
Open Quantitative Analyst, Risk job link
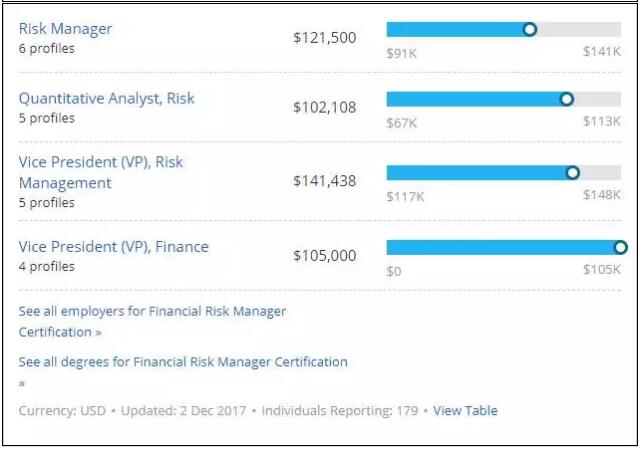click(107, 98)
